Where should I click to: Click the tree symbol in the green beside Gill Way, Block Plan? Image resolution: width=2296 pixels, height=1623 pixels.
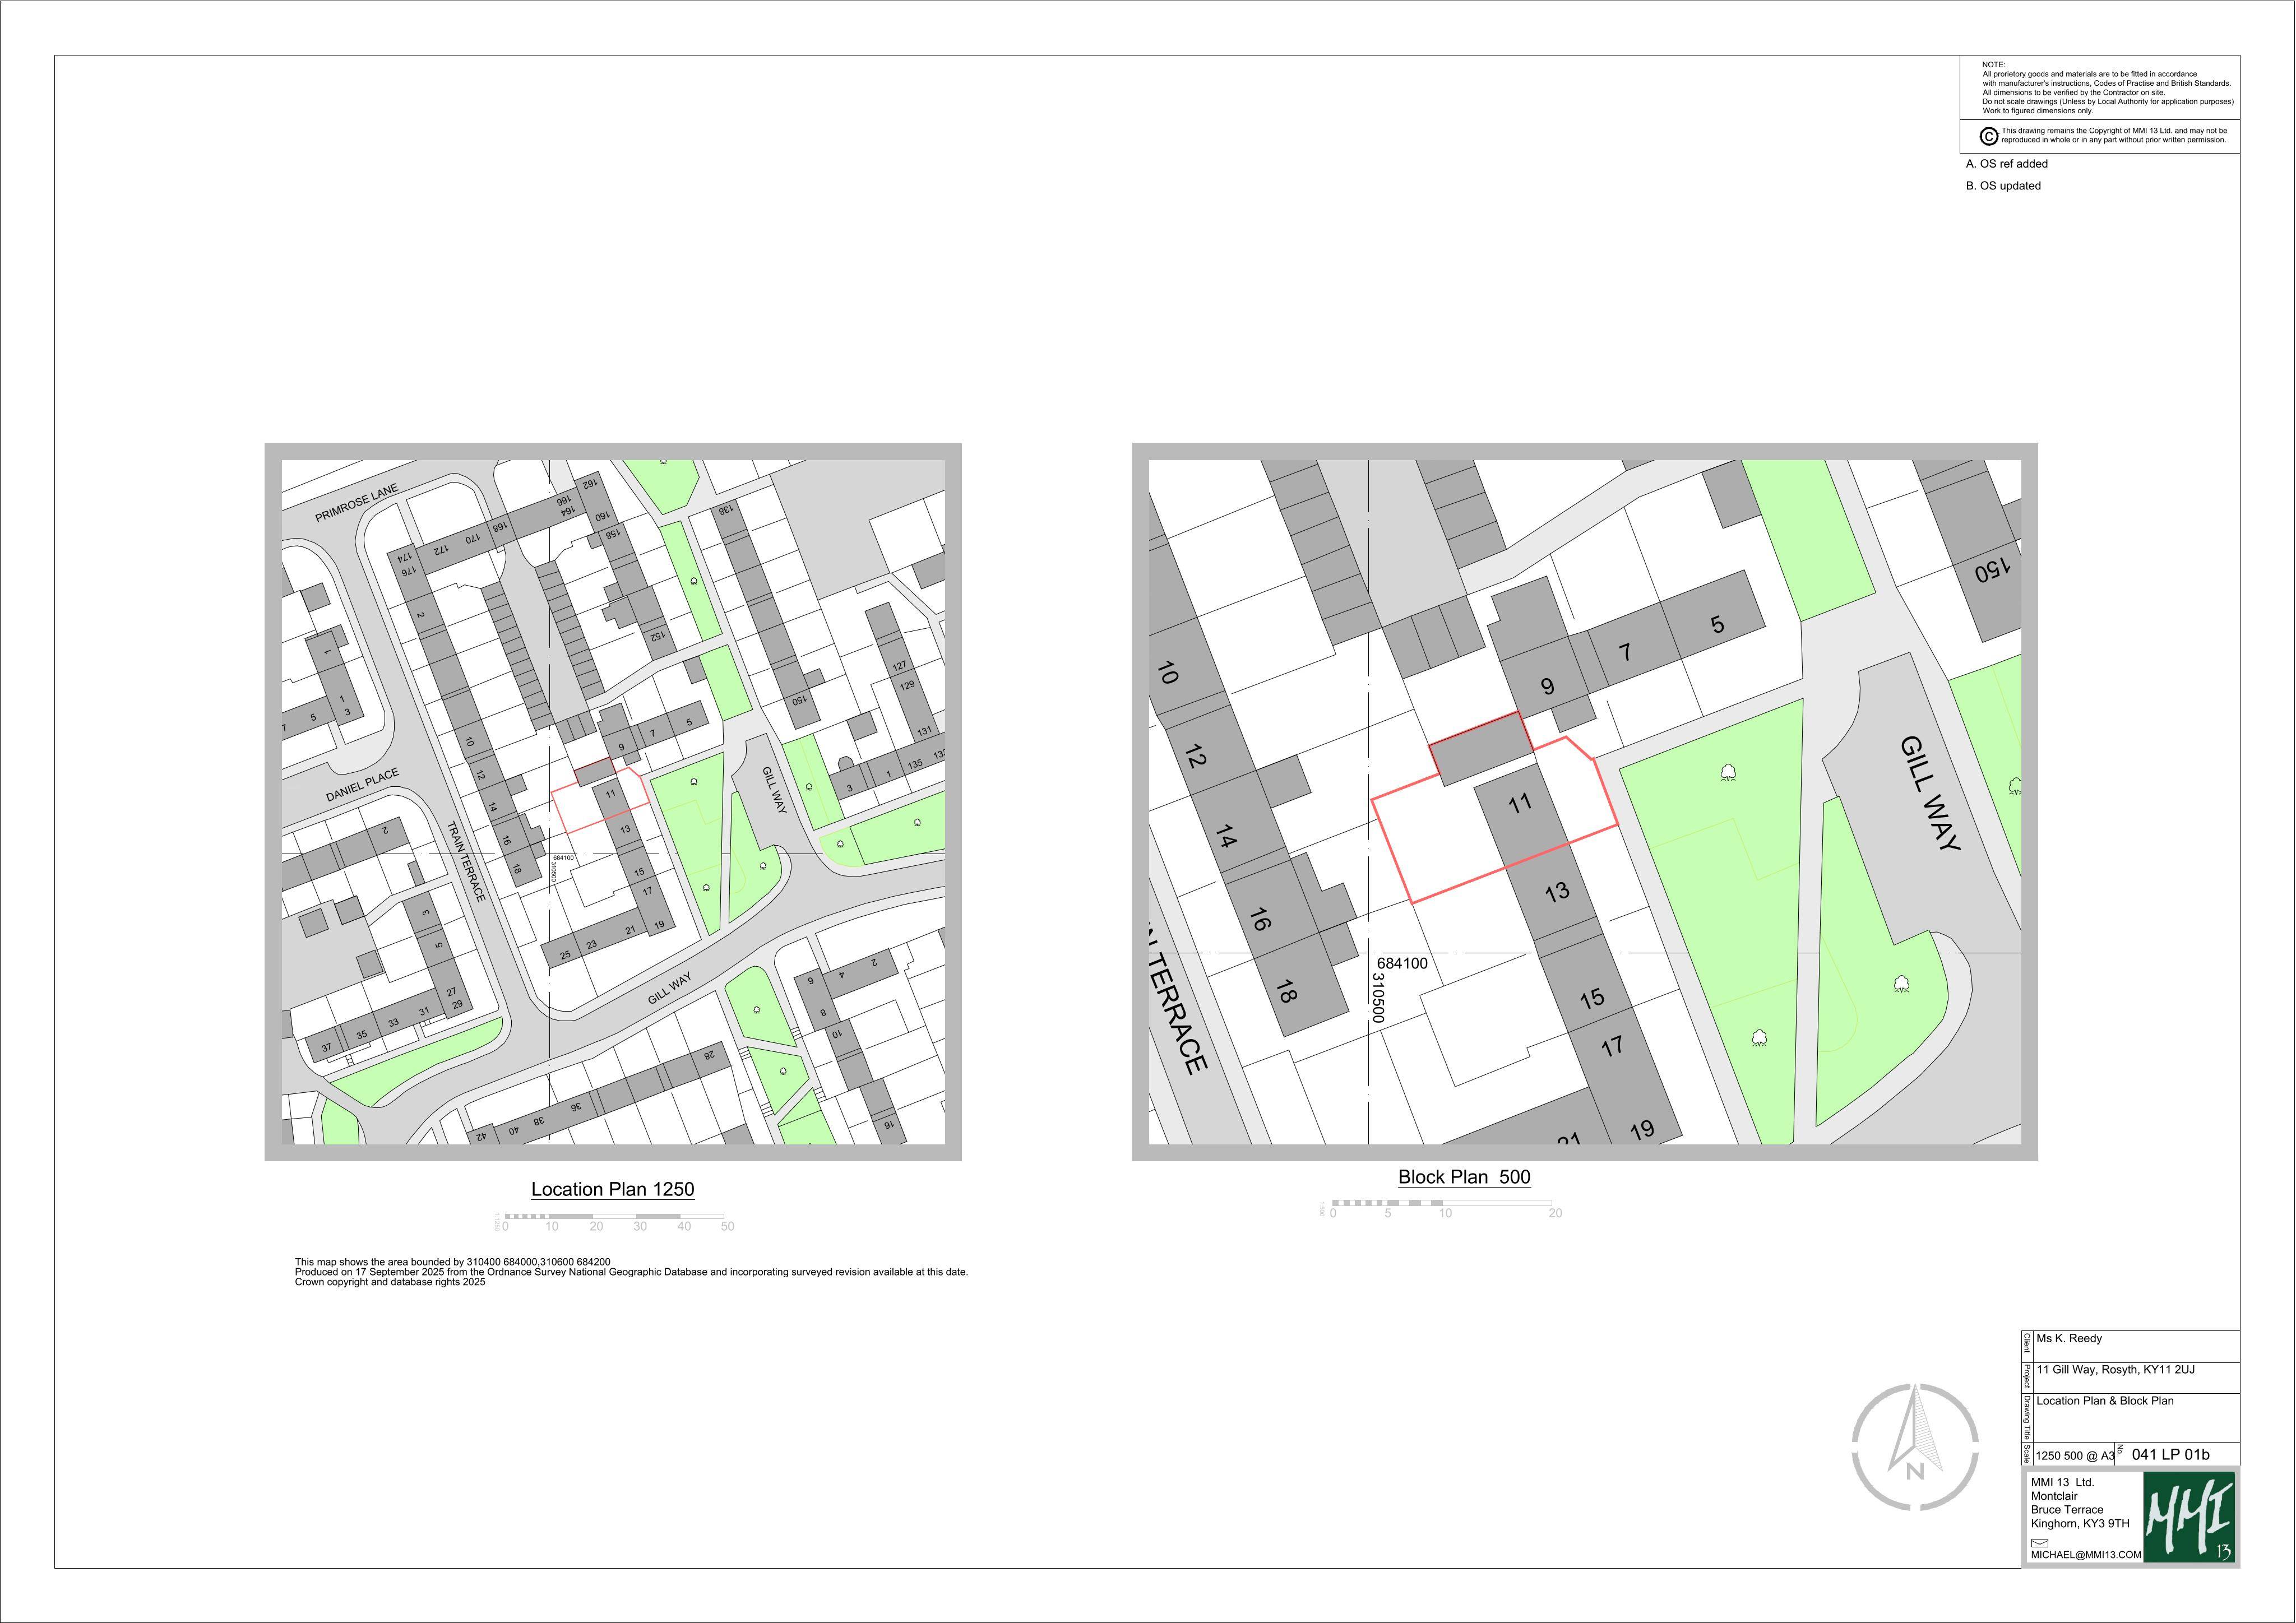(x=1901, y=984)
